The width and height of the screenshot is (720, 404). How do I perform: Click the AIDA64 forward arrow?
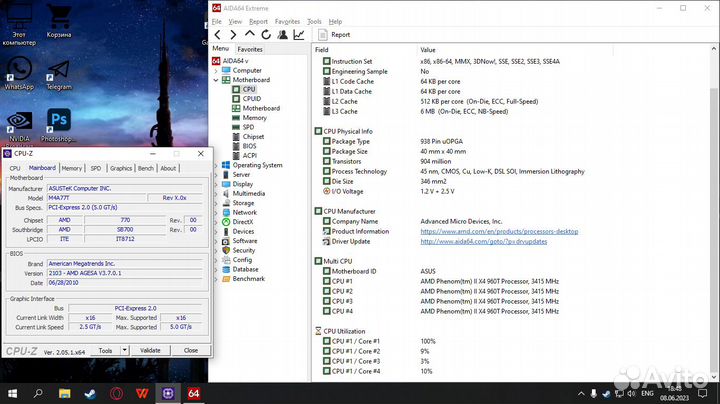[233, 34]
